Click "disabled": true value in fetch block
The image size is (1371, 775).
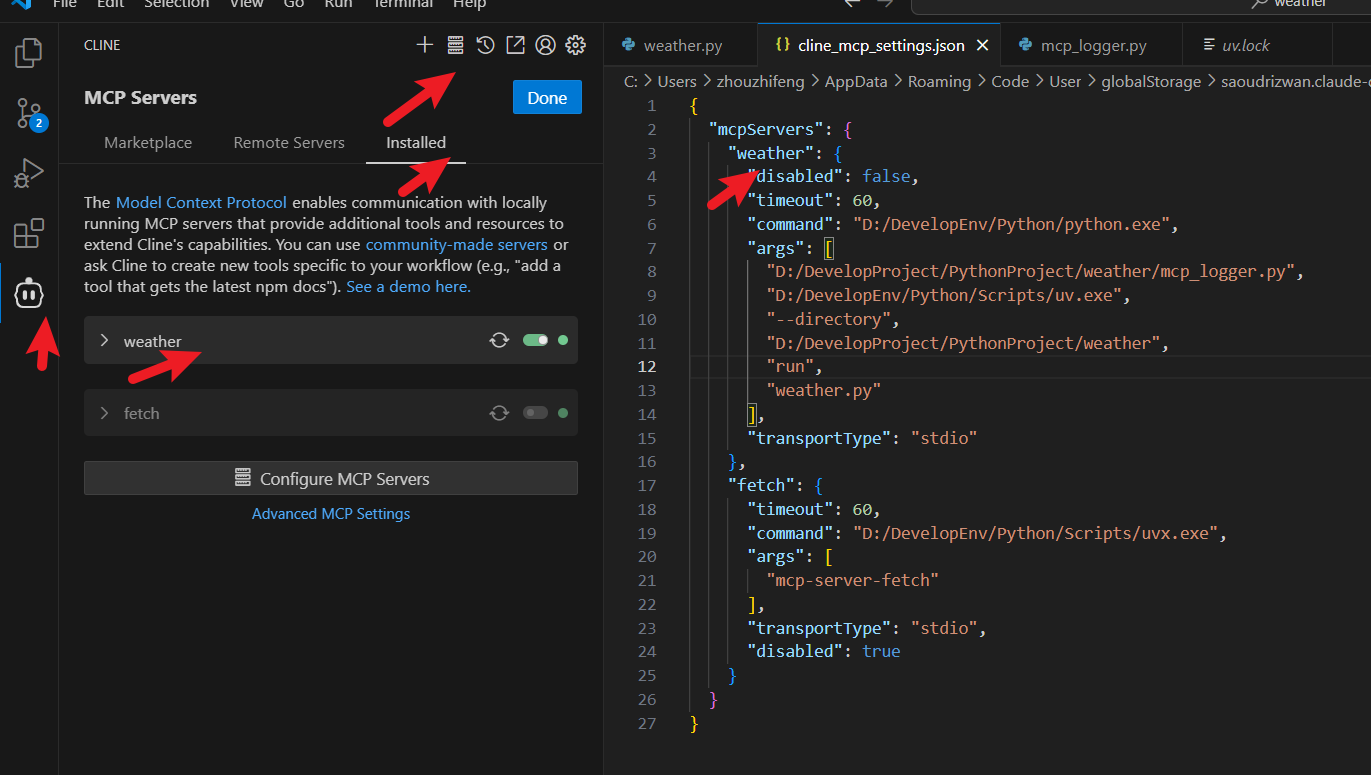click(x=881, y=652)
